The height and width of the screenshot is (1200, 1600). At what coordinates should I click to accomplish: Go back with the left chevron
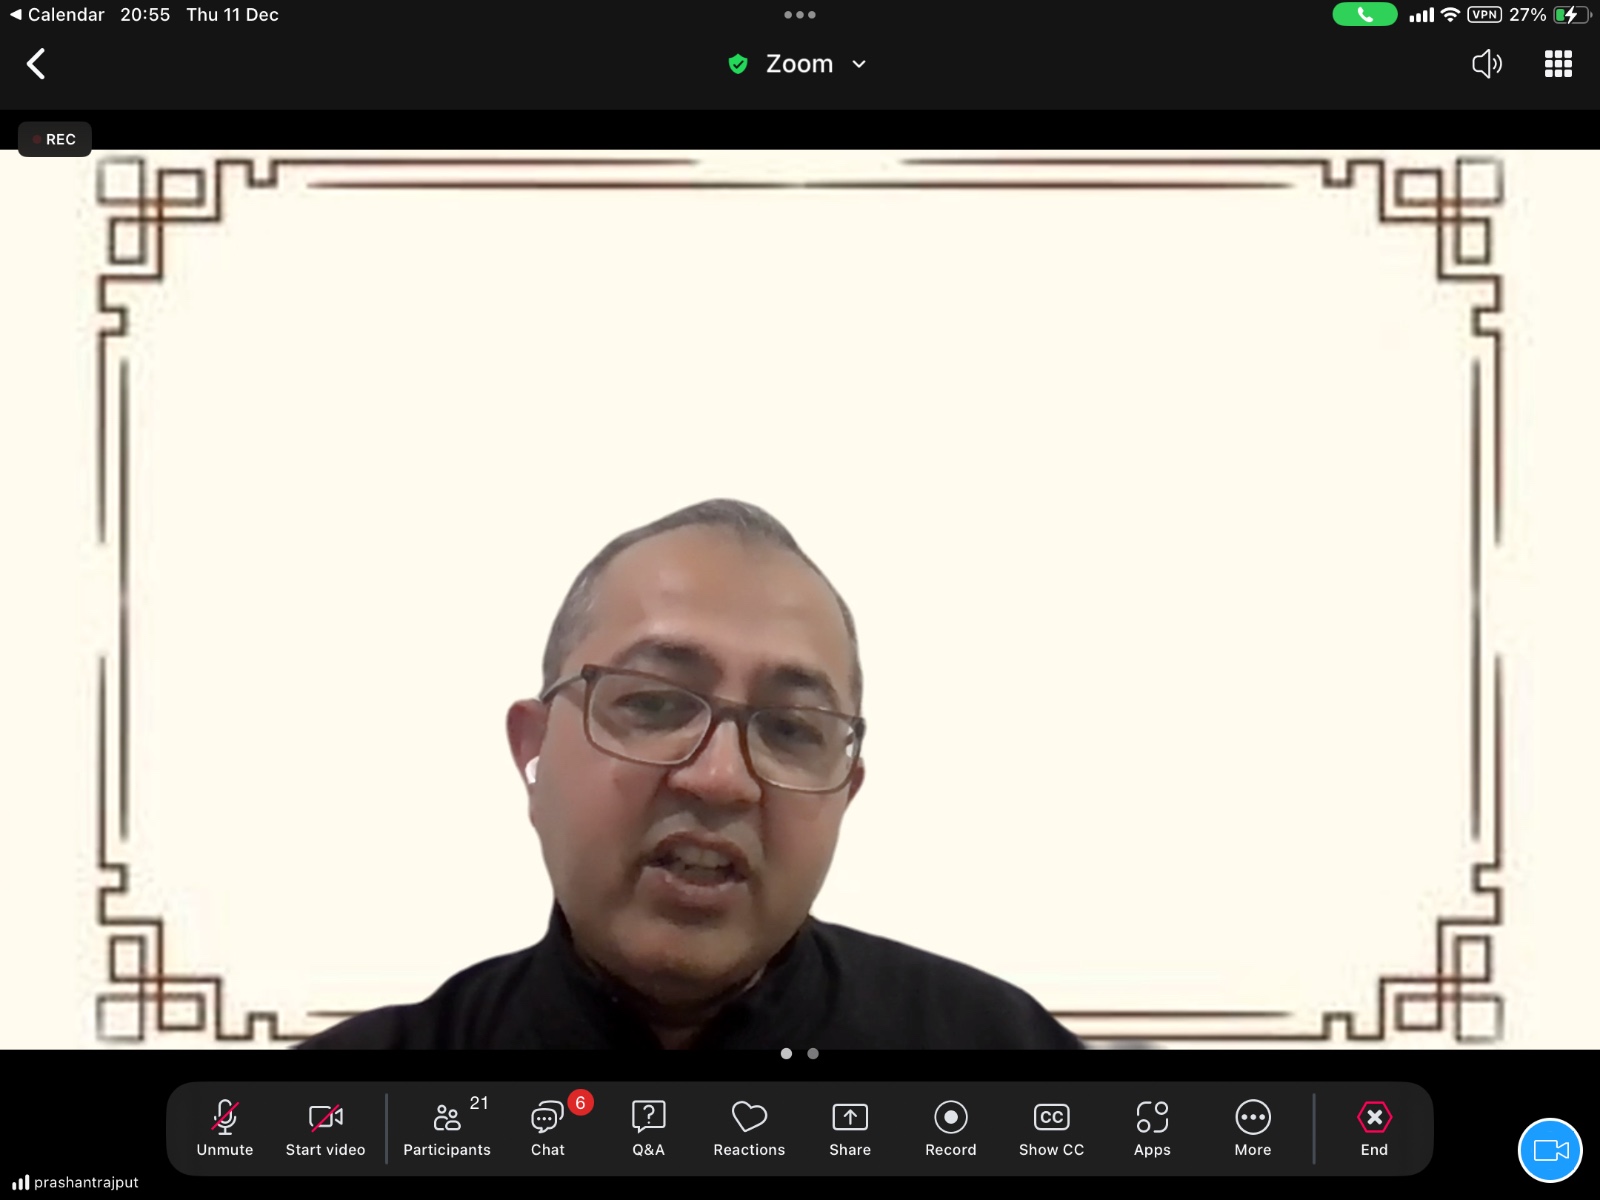pyautogui.click(x=36, y=64)
